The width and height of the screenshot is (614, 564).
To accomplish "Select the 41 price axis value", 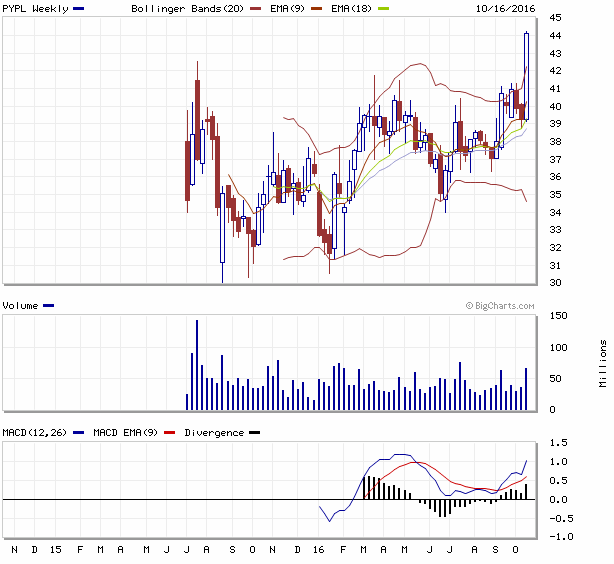I will pos(555,89).
